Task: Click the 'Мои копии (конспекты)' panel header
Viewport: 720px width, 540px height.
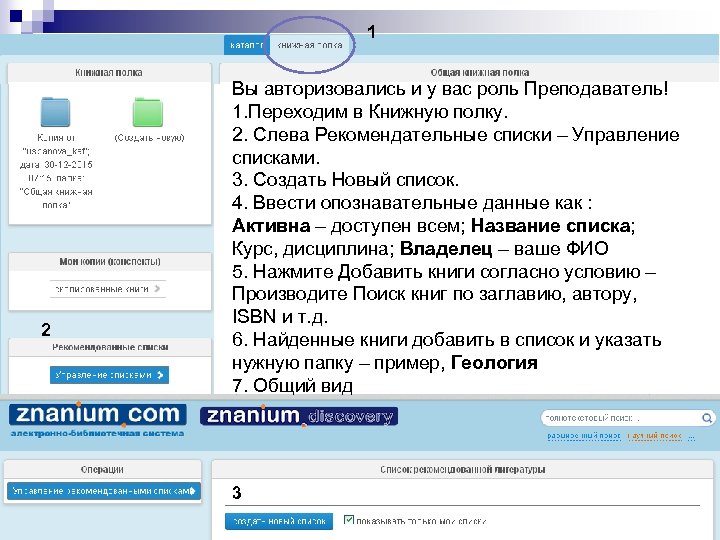Action: click(x=110, y=261)
